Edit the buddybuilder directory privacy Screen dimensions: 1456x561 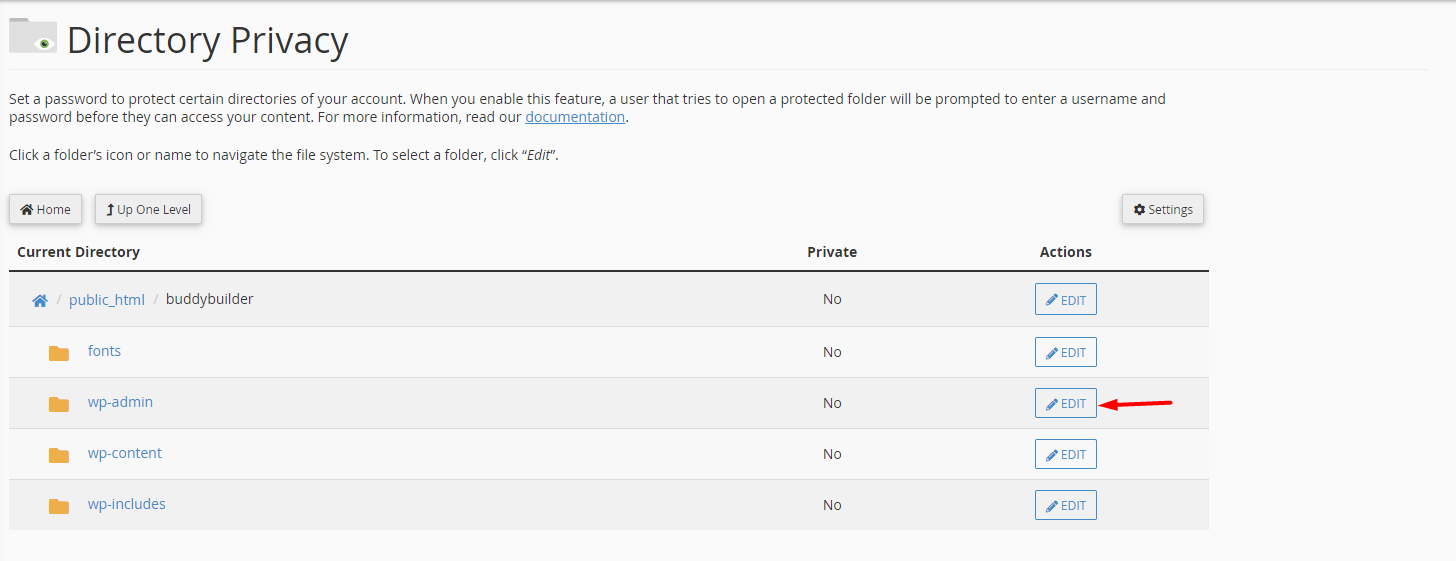click(x=1066, y=300)
